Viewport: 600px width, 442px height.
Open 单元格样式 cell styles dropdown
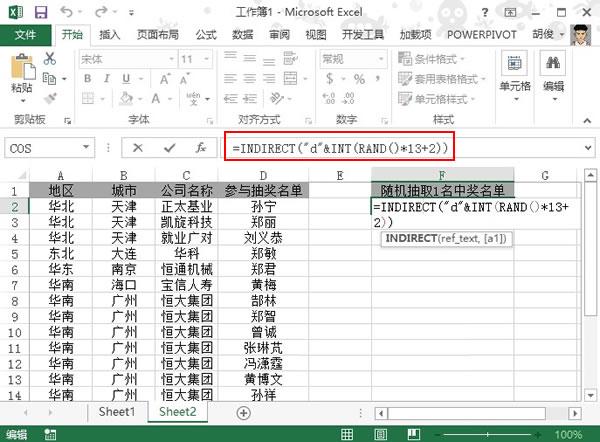click(436, 99)
